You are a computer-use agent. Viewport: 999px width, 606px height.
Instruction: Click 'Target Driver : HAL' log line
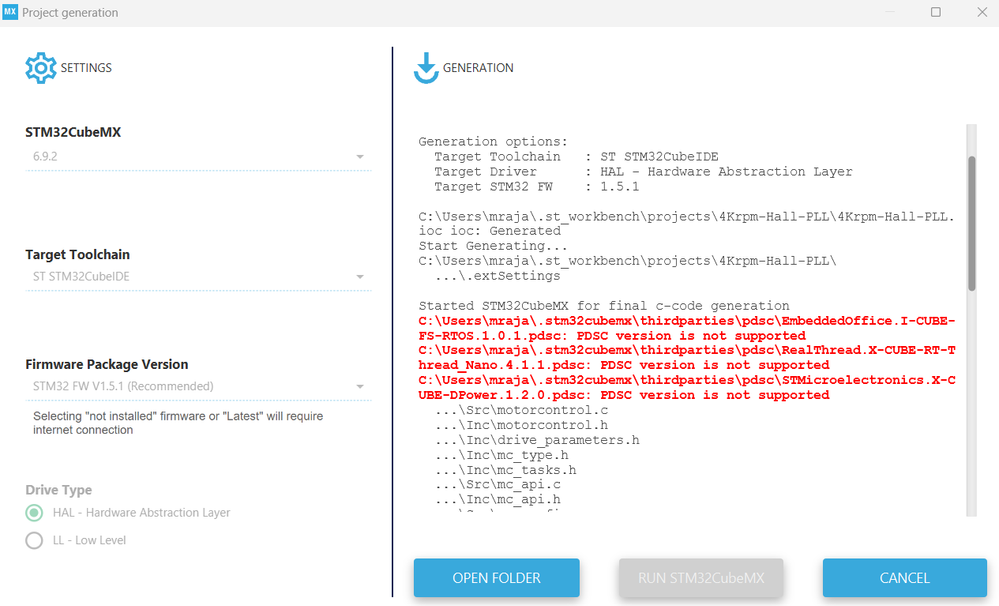click(643, 171)
